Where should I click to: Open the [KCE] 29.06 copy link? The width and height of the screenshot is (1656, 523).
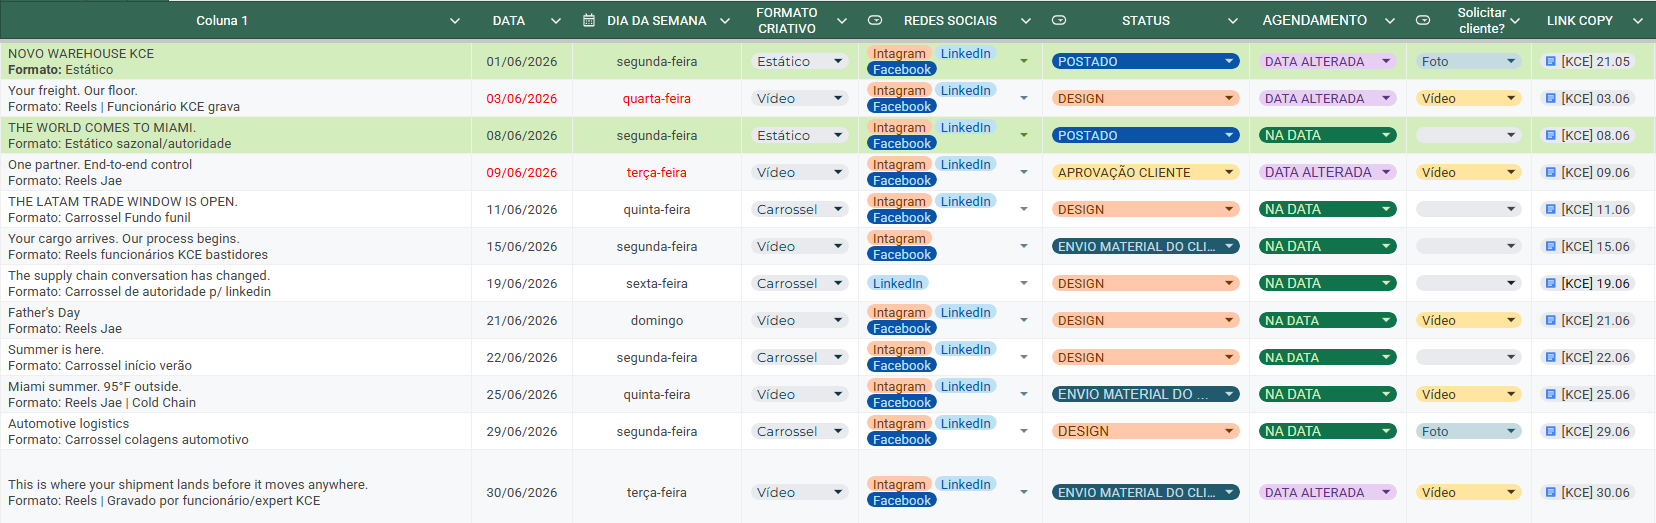coord(1588,431)
